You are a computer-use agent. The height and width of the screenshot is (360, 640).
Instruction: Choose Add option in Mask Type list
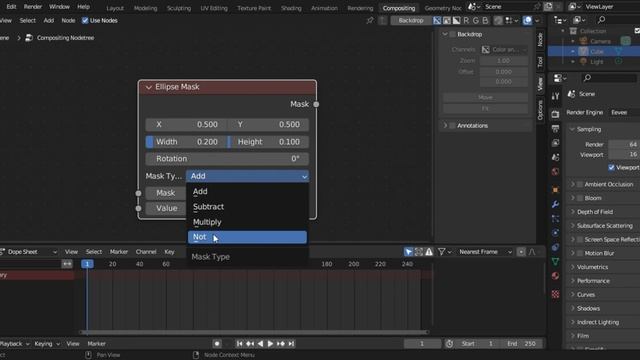point(247,191)
